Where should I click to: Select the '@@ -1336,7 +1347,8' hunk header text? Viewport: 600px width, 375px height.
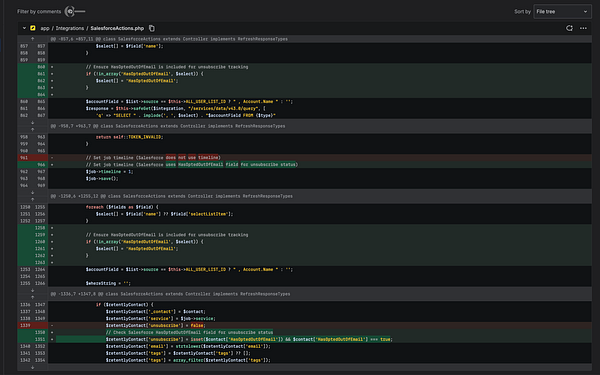(x=170, y=294)
